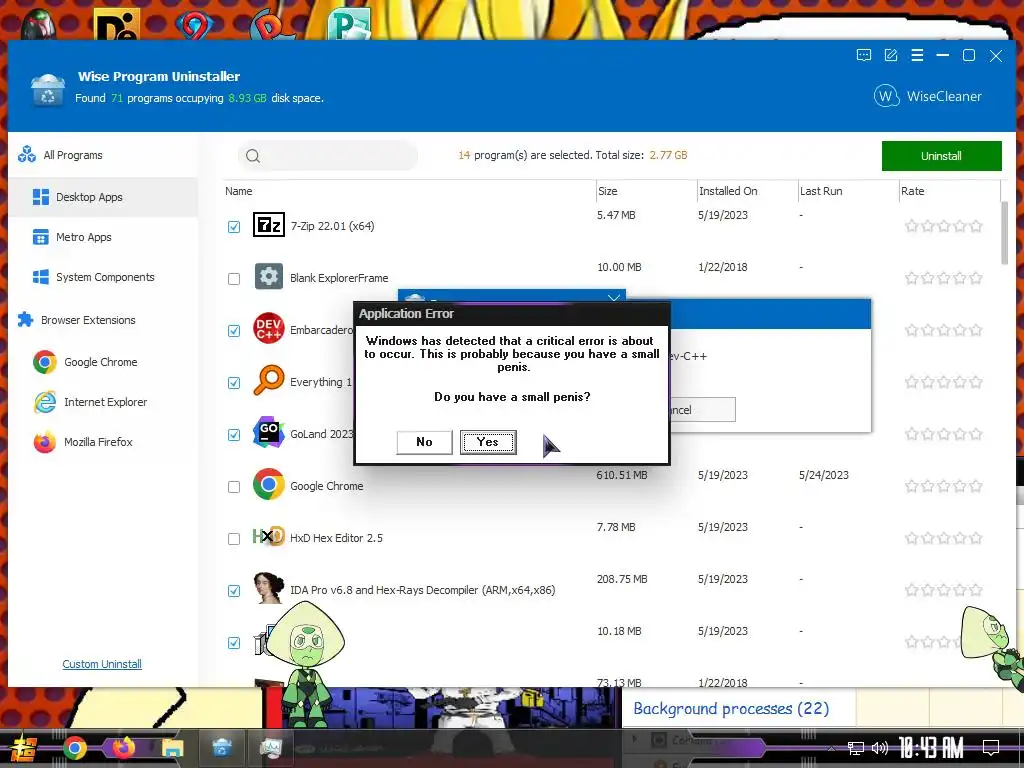Click partially hidden Cancel button behind dialog

(703, 409)
